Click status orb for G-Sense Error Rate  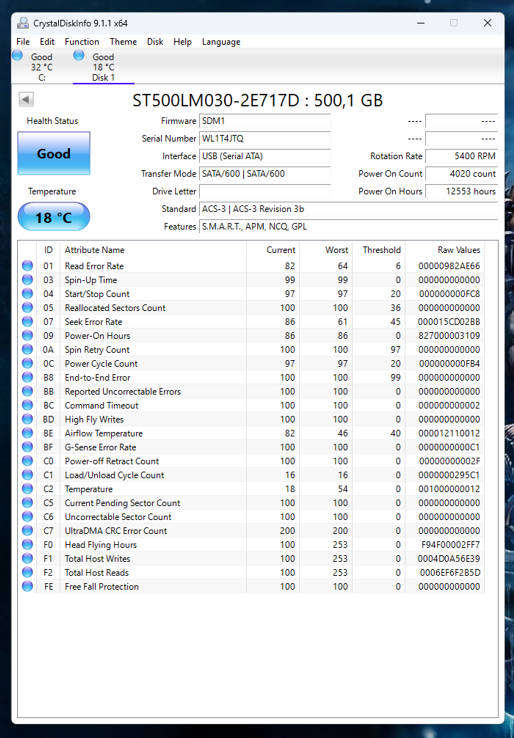[x=27, y=447]
